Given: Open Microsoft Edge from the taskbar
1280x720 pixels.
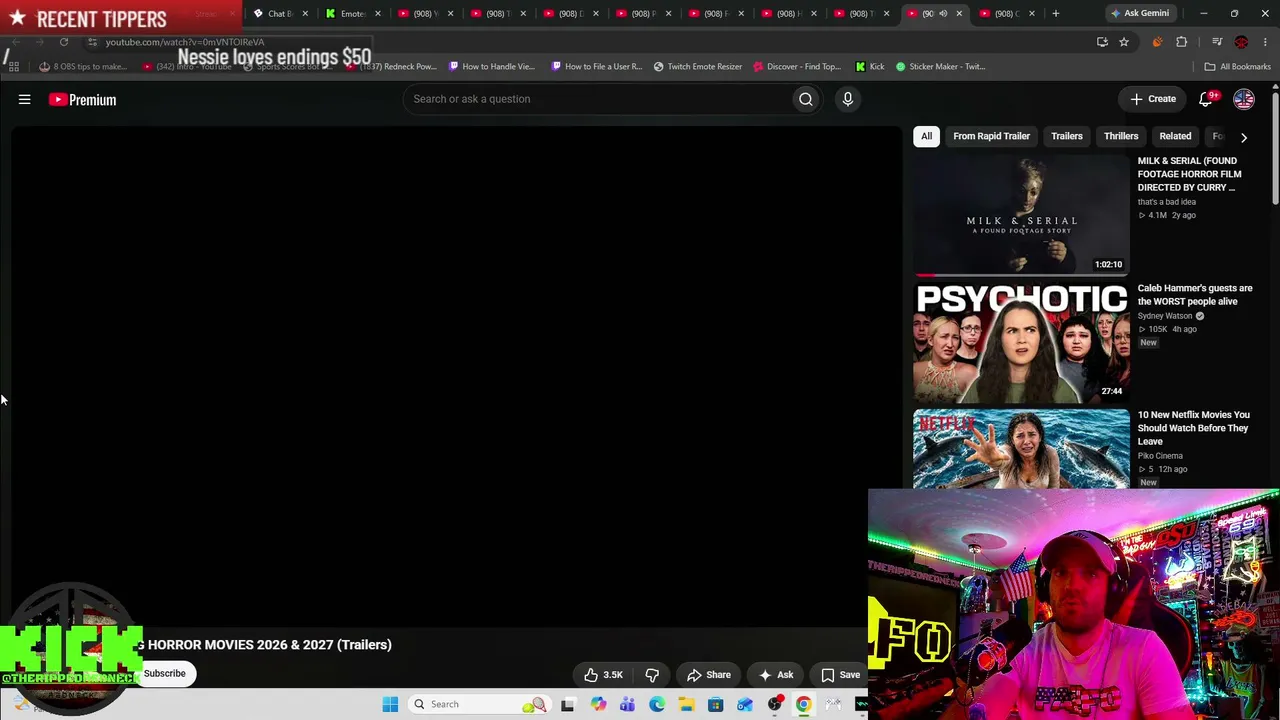Looking at the screenshot, I should click(x=657, y=704).
